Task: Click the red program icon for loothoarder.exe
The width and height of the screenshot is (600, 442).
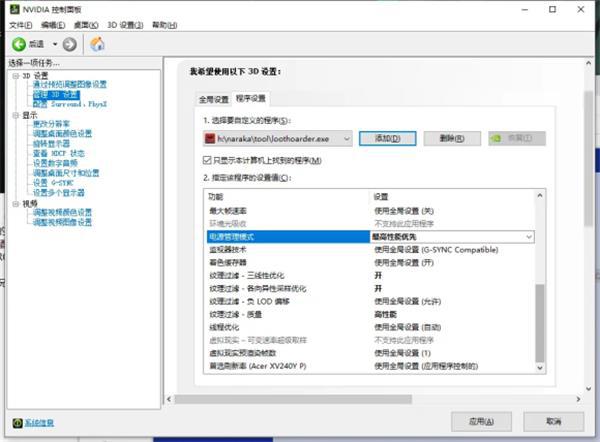Action: click(211, 139)
